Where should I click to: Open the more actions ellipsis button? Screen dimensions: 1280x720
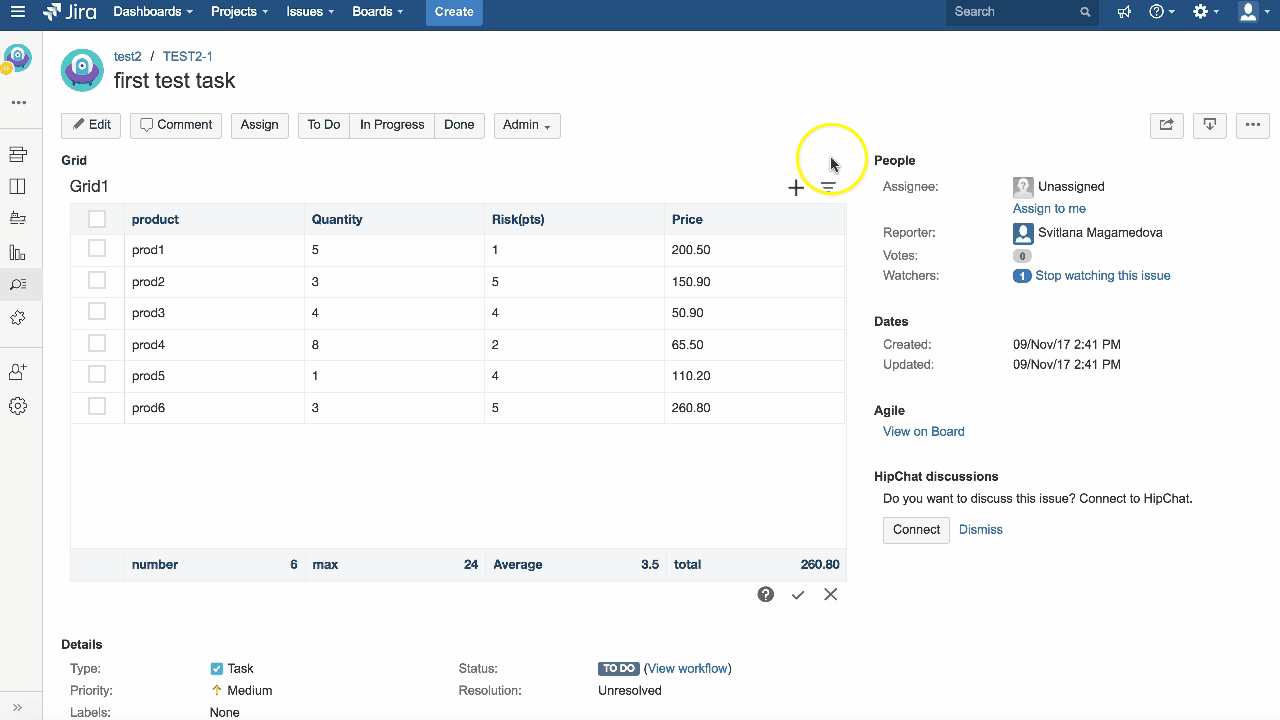tap(1253, 125)
